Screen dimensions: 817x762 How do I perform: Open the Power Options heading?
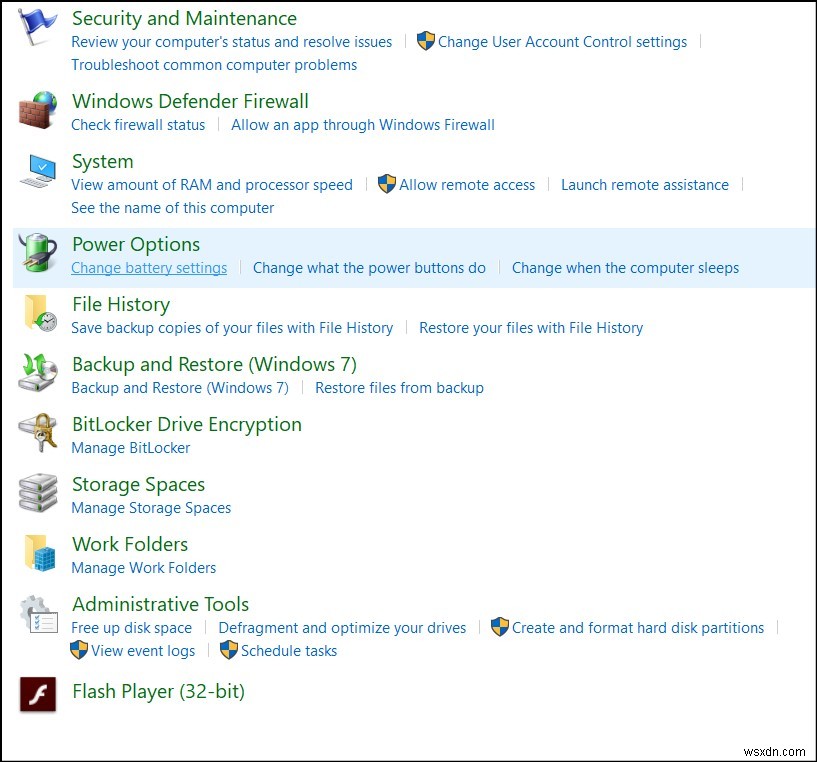click(x=136, y=244)
